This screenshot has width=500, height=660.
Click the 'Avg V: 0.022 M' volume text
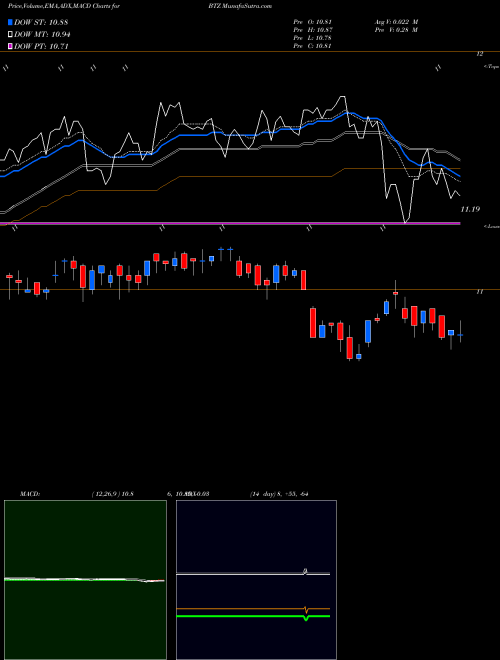pyautogui.click(x=395, y=22)
